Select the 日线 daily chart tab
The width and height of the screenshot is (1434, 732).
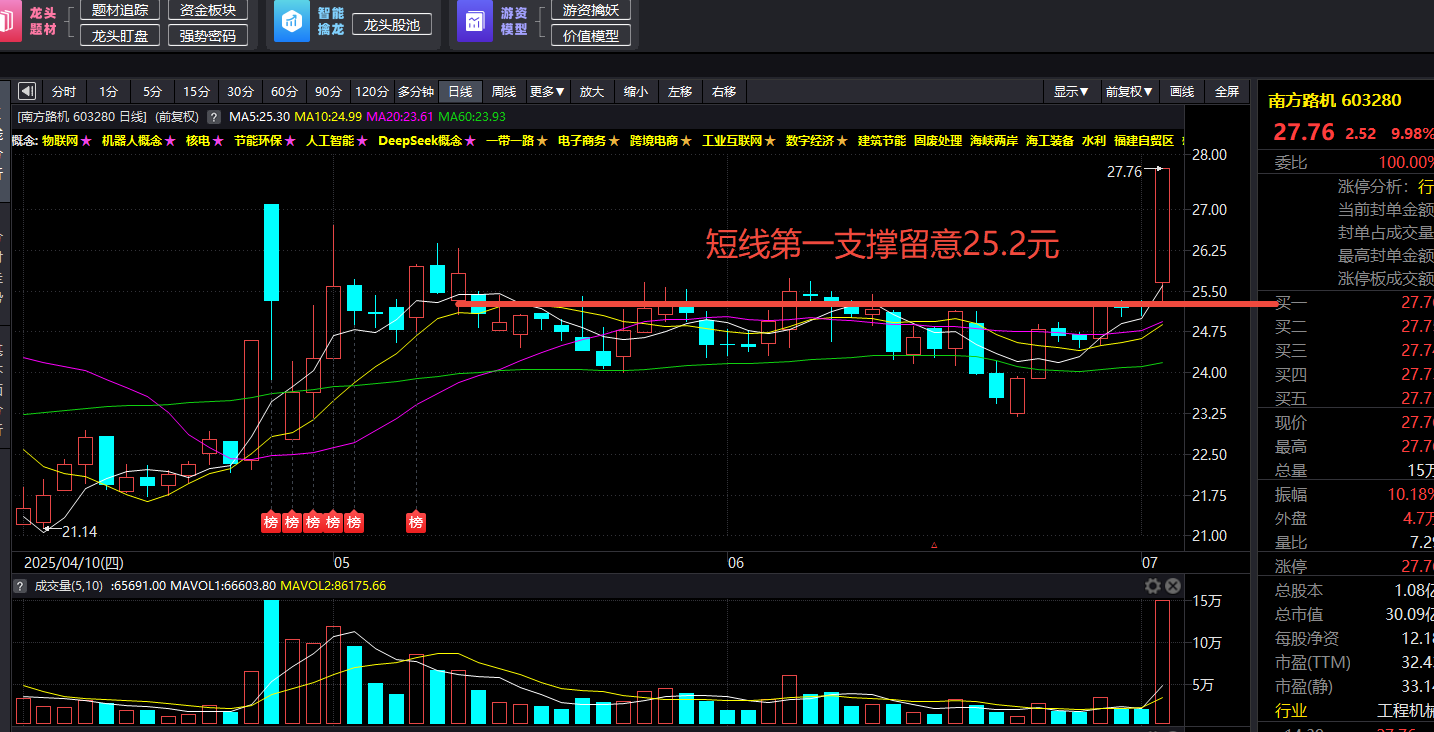point(460,92)
